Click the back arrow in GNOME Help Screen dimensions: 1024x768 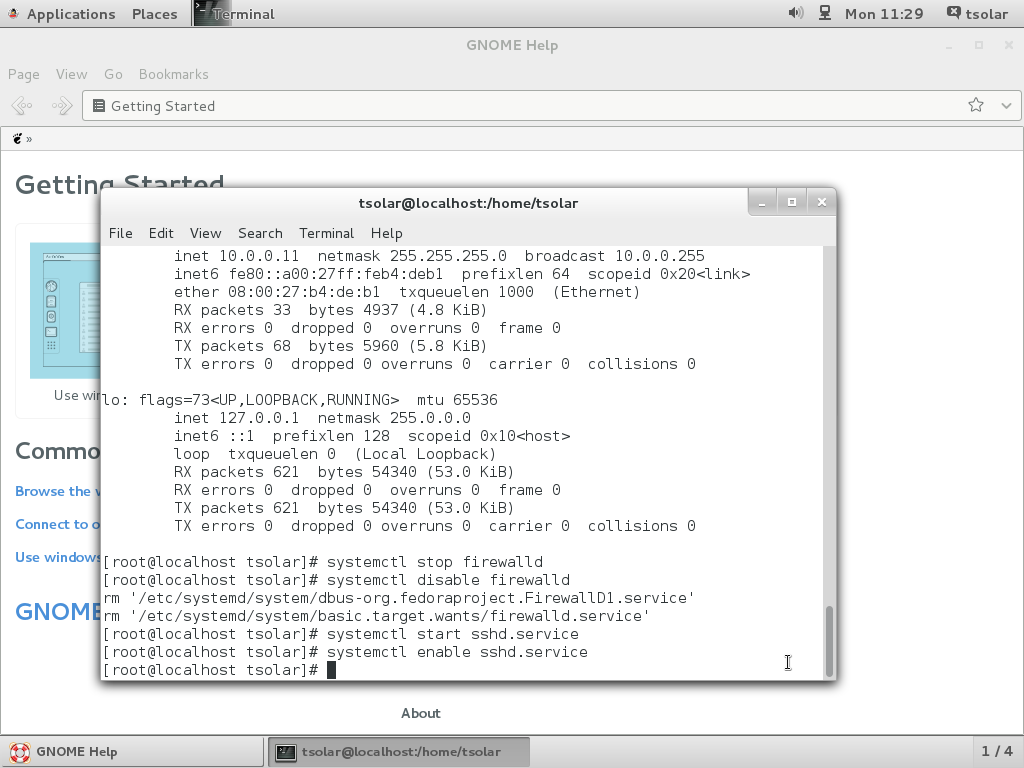22,105
